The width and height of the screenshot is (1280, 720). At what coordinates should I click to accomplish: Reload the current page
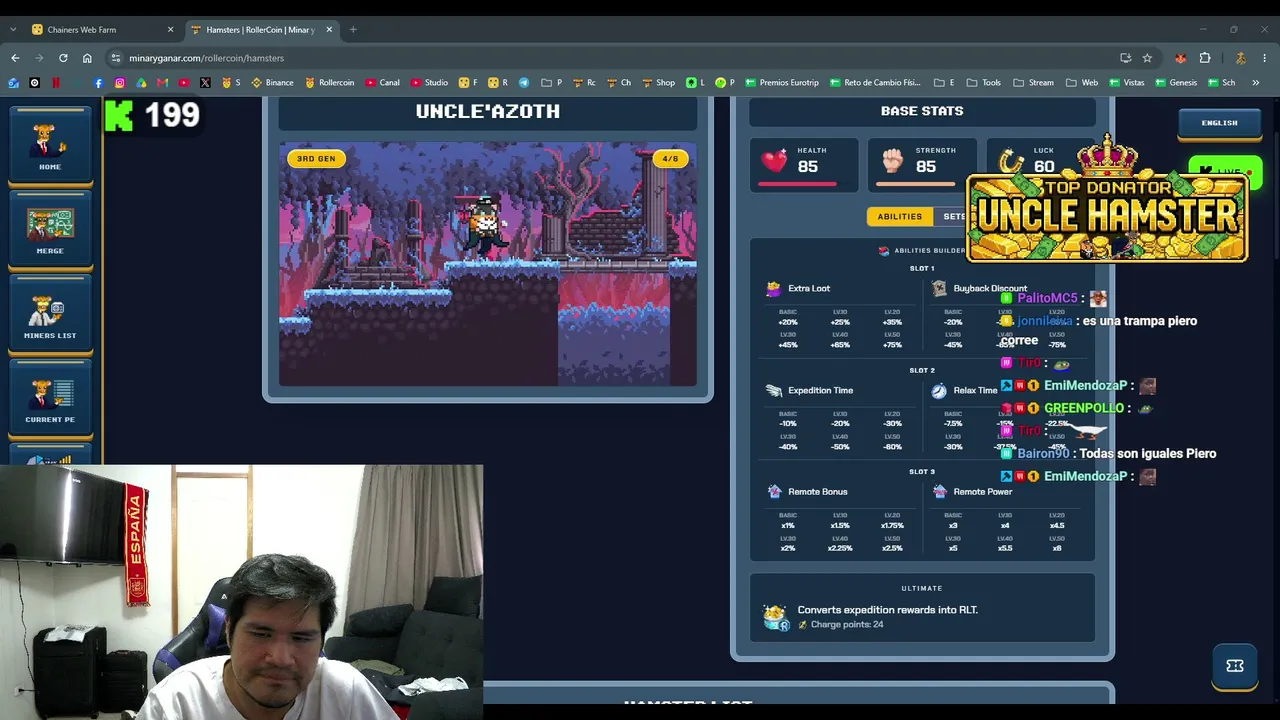(x=63, y=58)
